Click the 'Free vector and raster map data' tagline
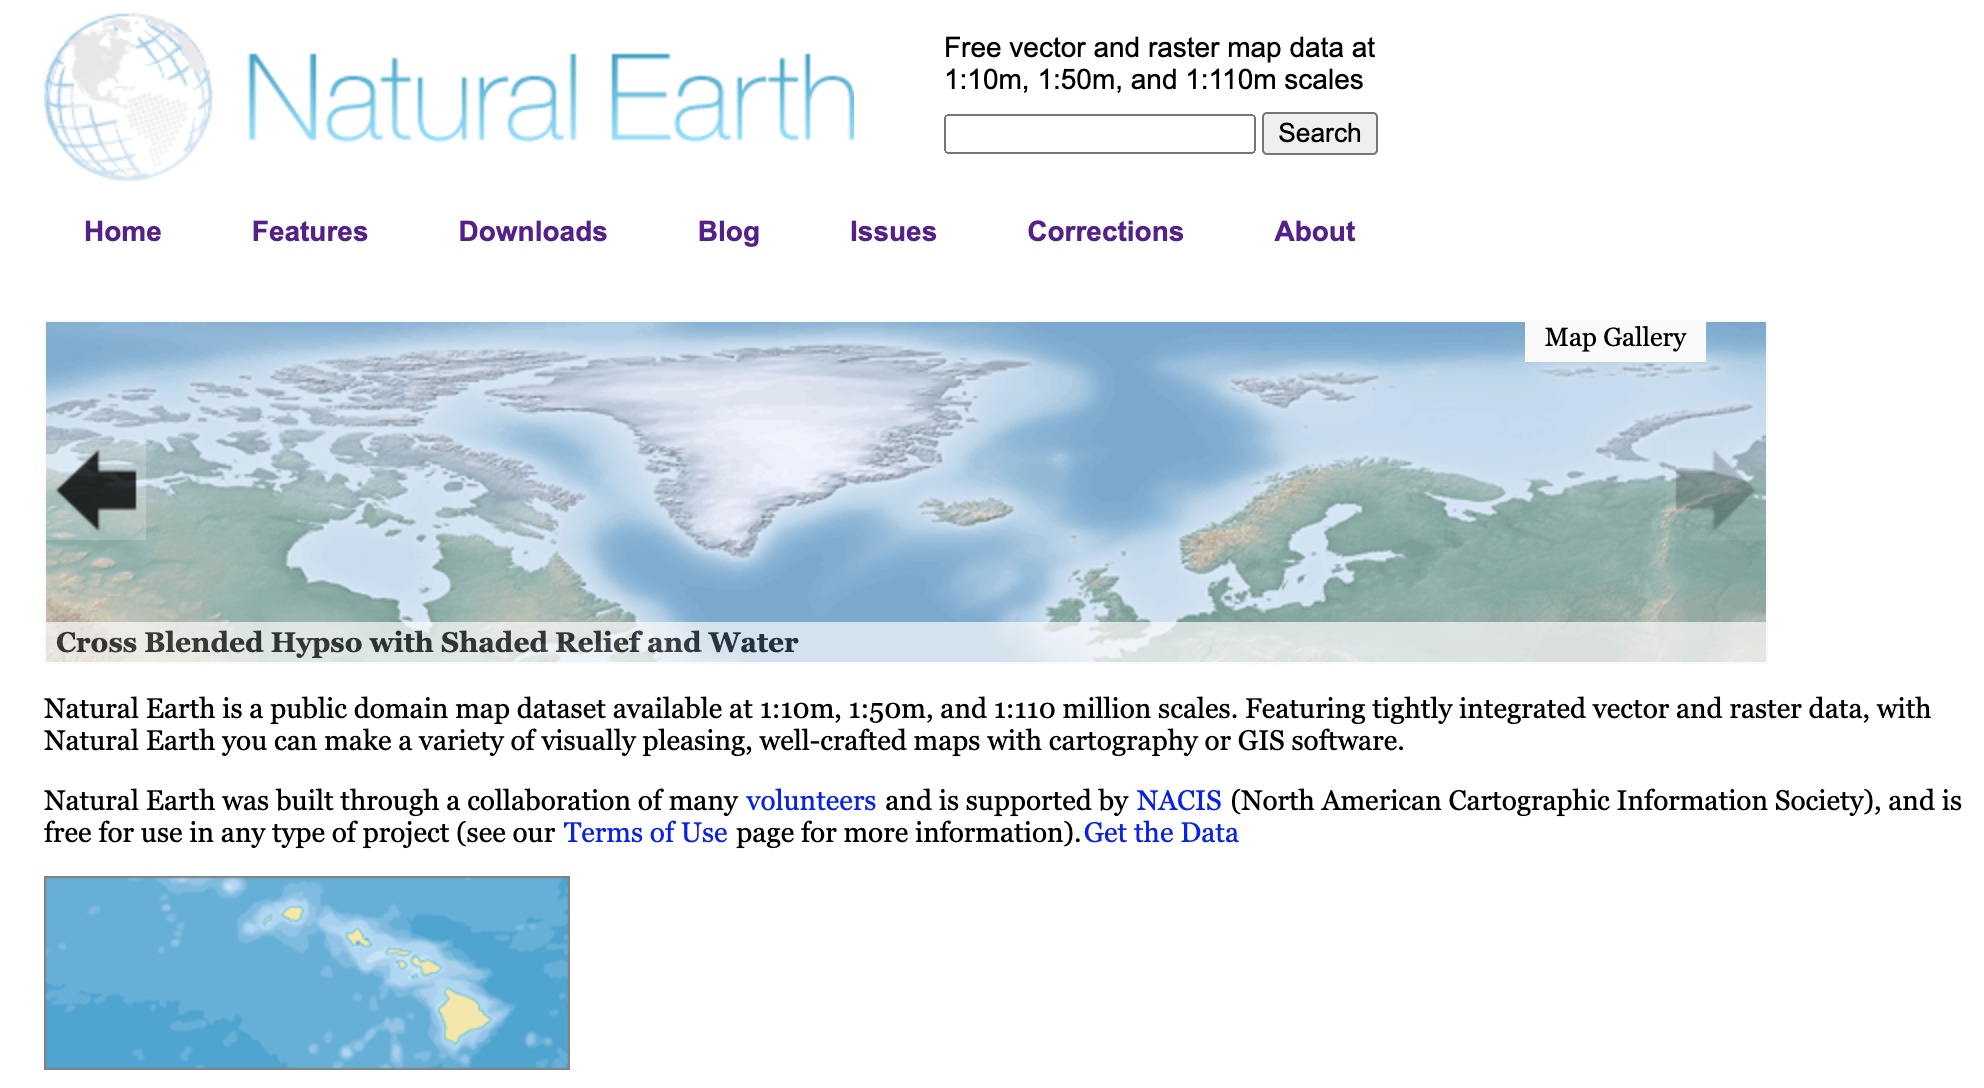This screenshot has height=1088, width=1984. (1160, 64)
